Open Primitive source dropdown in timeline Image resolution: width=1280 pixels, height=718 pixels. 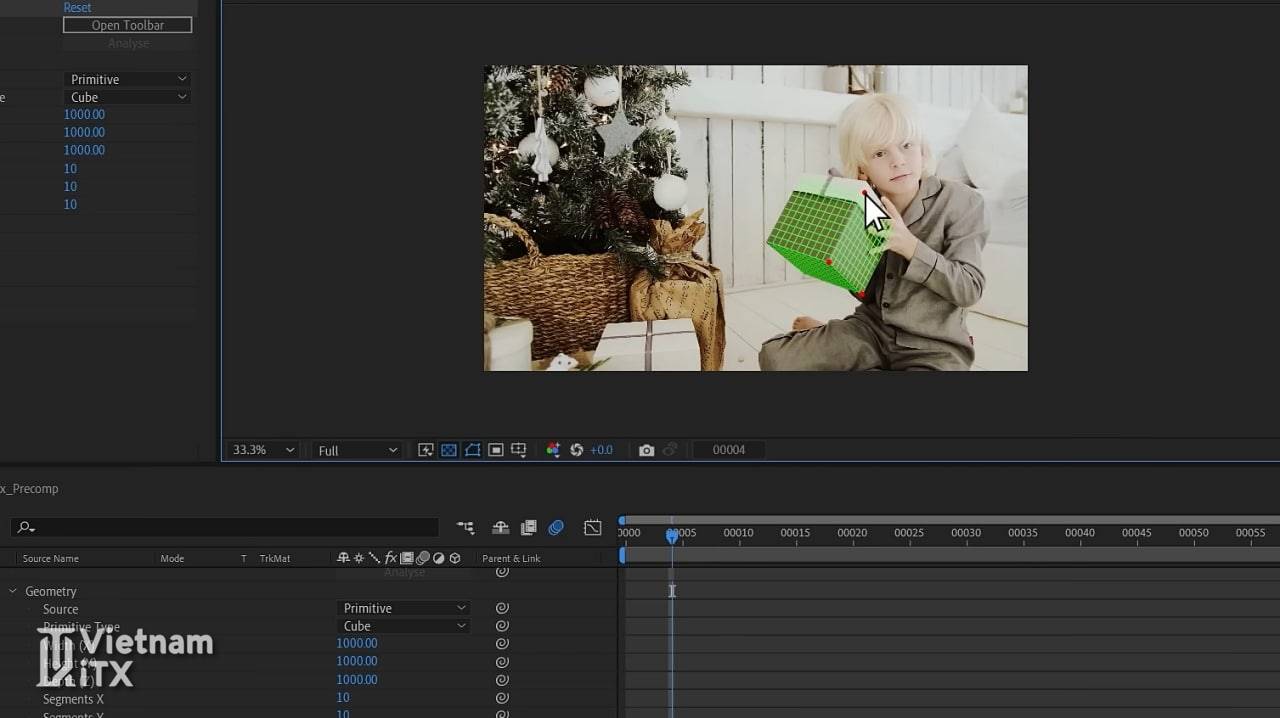point(404,608)
